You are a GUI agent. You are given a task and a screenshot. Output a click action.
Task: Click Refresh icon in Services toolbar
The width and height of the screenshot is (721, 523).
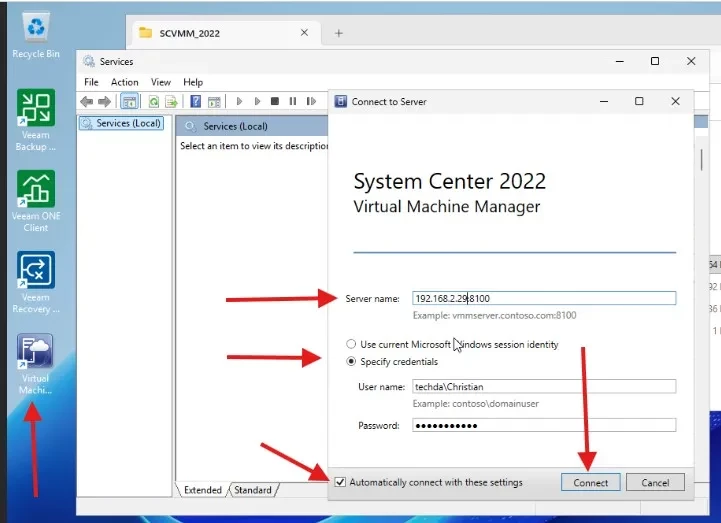[x=154, y=101]
